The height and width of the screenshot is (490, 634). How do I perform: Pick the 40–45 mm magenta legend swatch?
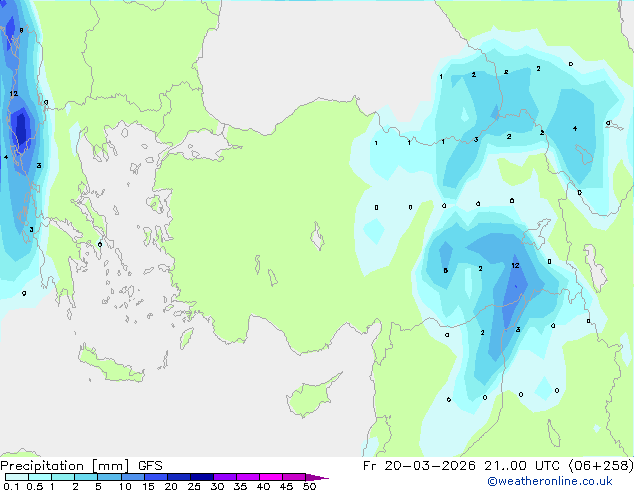pyautogui.click(x=271, y=477)
